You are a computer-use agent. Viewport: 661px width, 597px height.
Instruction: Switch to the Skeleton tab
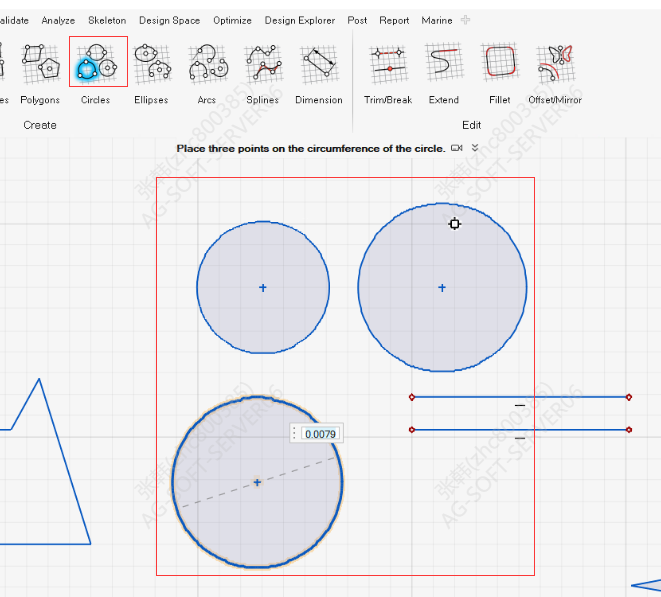click(x=107, y=20)
